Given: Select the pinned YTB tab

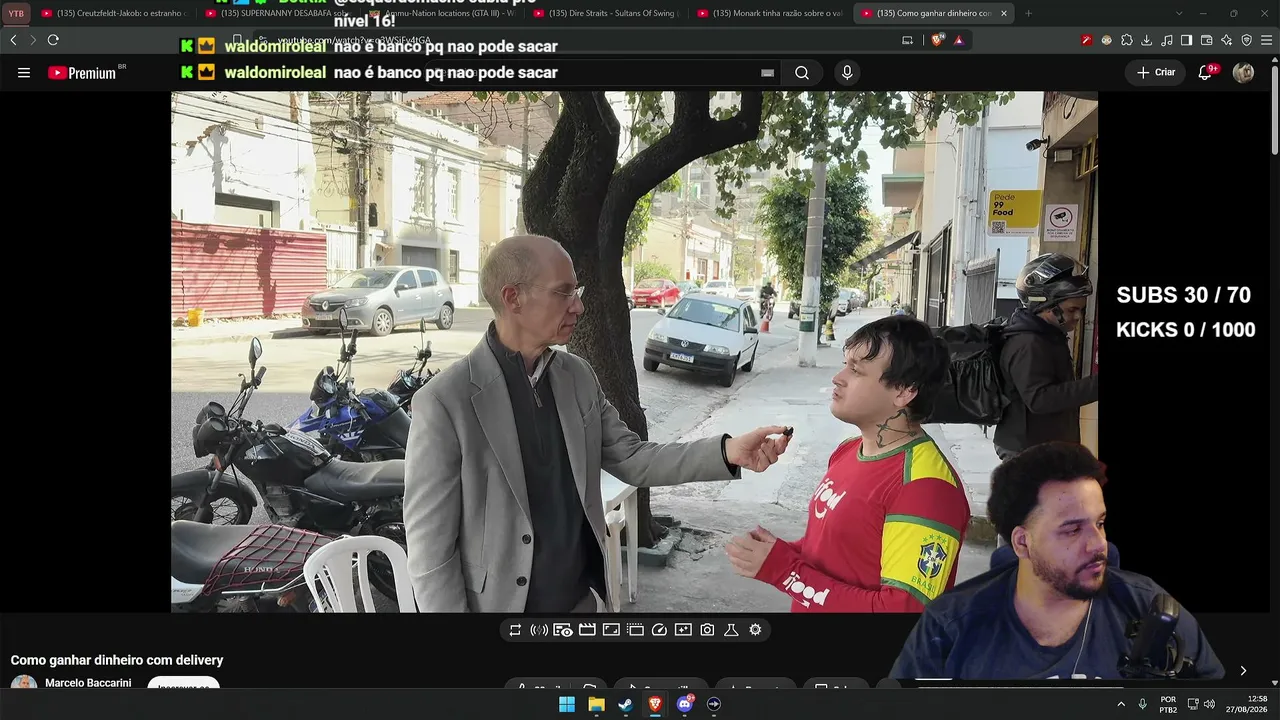Looking at the screenshot, I should click(16, 13).
